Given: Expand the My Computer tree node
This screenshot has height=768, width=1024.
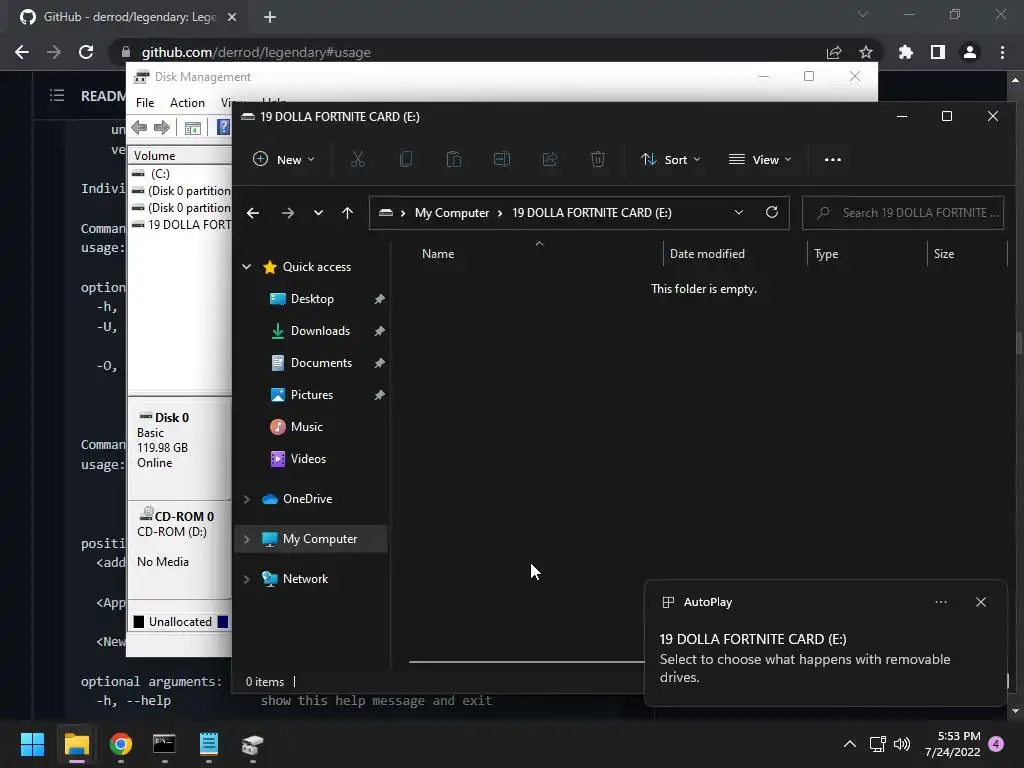Looking at the screenshot, I should click(x=247, y=539).
